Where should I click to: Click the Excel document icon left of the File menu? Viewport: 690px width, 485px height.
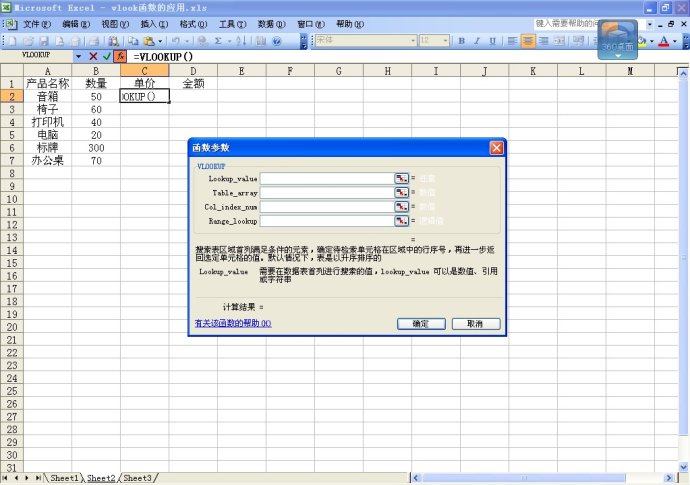click(x=12, y=24)
